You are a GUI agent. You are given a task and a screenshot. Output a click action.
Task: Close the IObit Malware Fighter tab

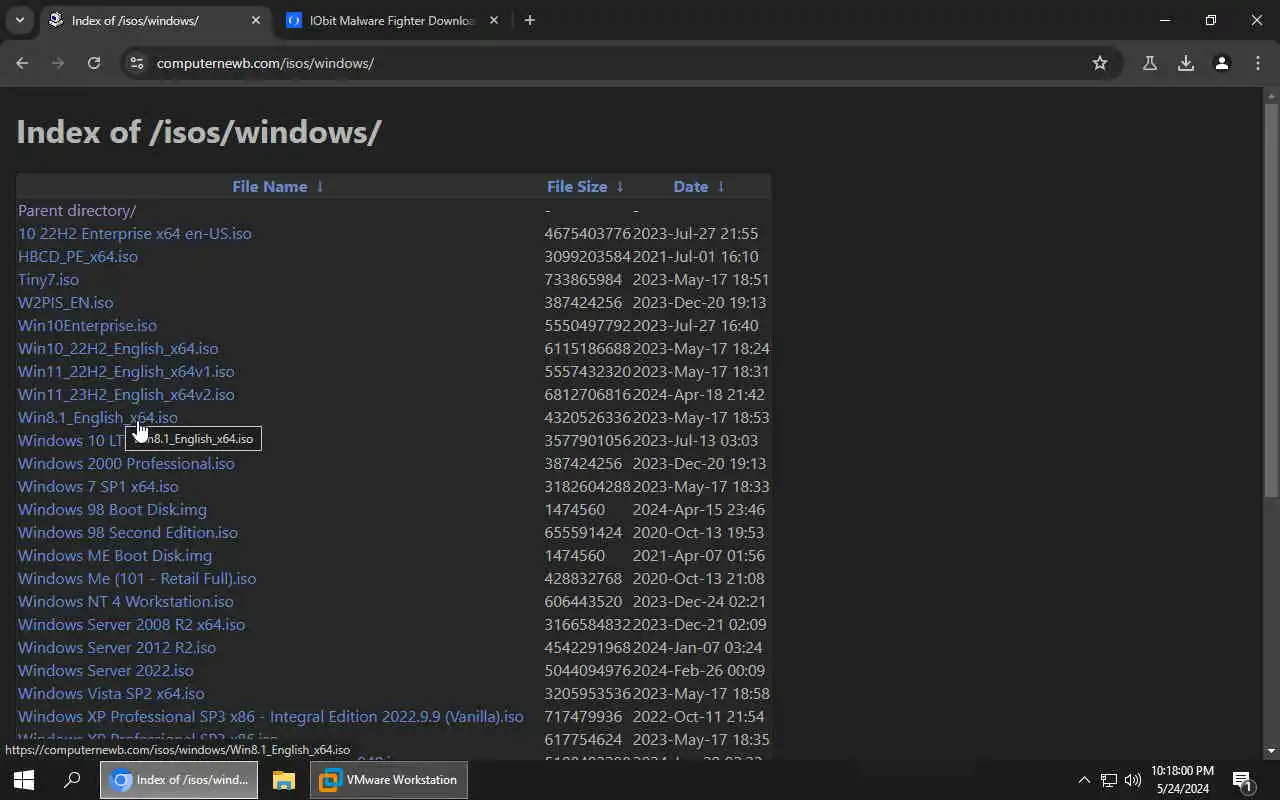(494, 20)
